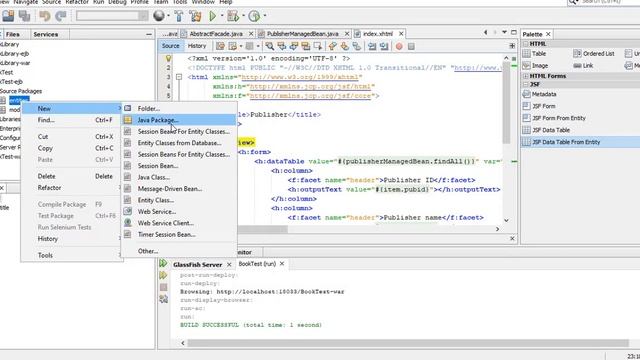Expand the HTML Forms palette category
Screen dimensions: 640x360
526,76
